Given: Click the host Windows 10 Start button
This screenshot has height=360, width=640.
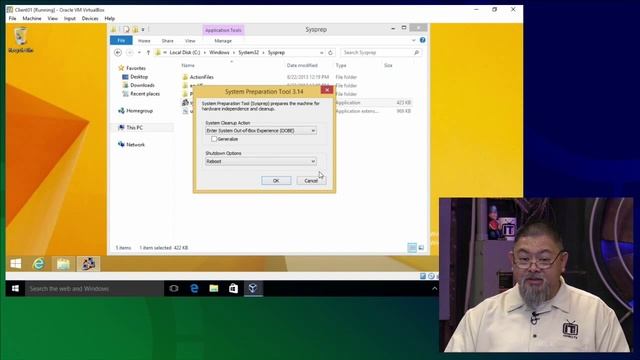Looking at the screenshot, I should pos(16,289).
